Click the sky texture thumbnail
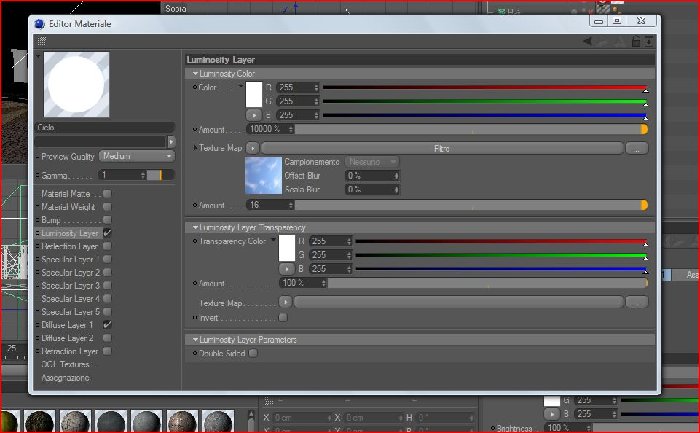The width and height of the screenshot is (700, 433). (x=263, y=175)
